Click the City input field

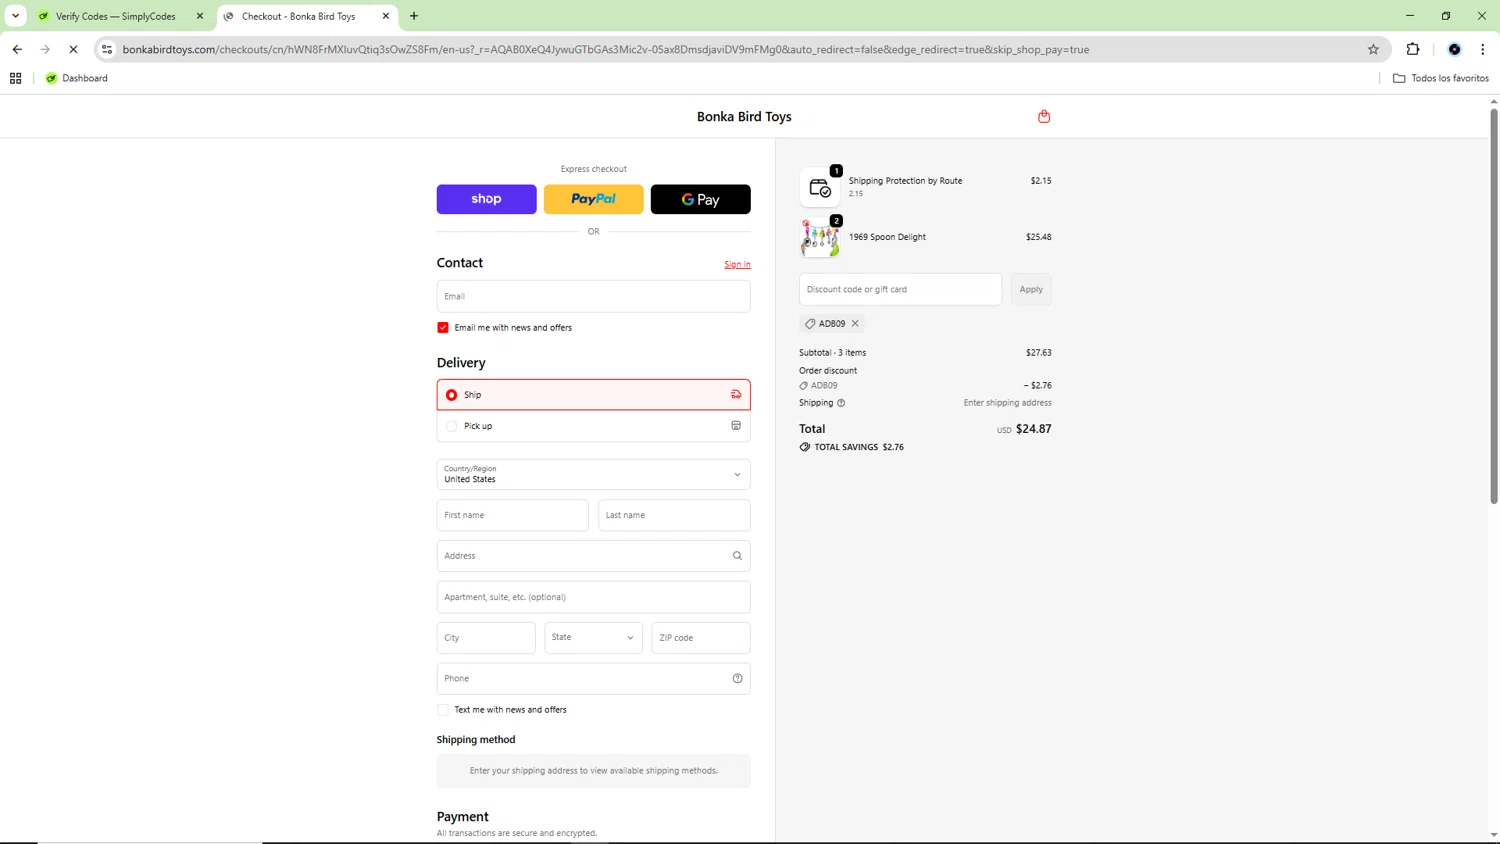click(x=486, y=638)
